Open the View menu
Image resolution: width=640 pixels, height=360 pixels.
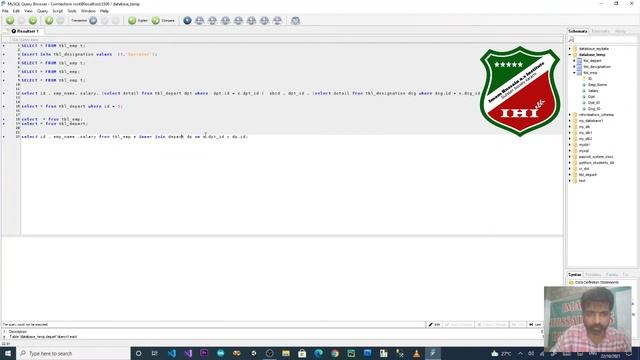pos(28,11)
